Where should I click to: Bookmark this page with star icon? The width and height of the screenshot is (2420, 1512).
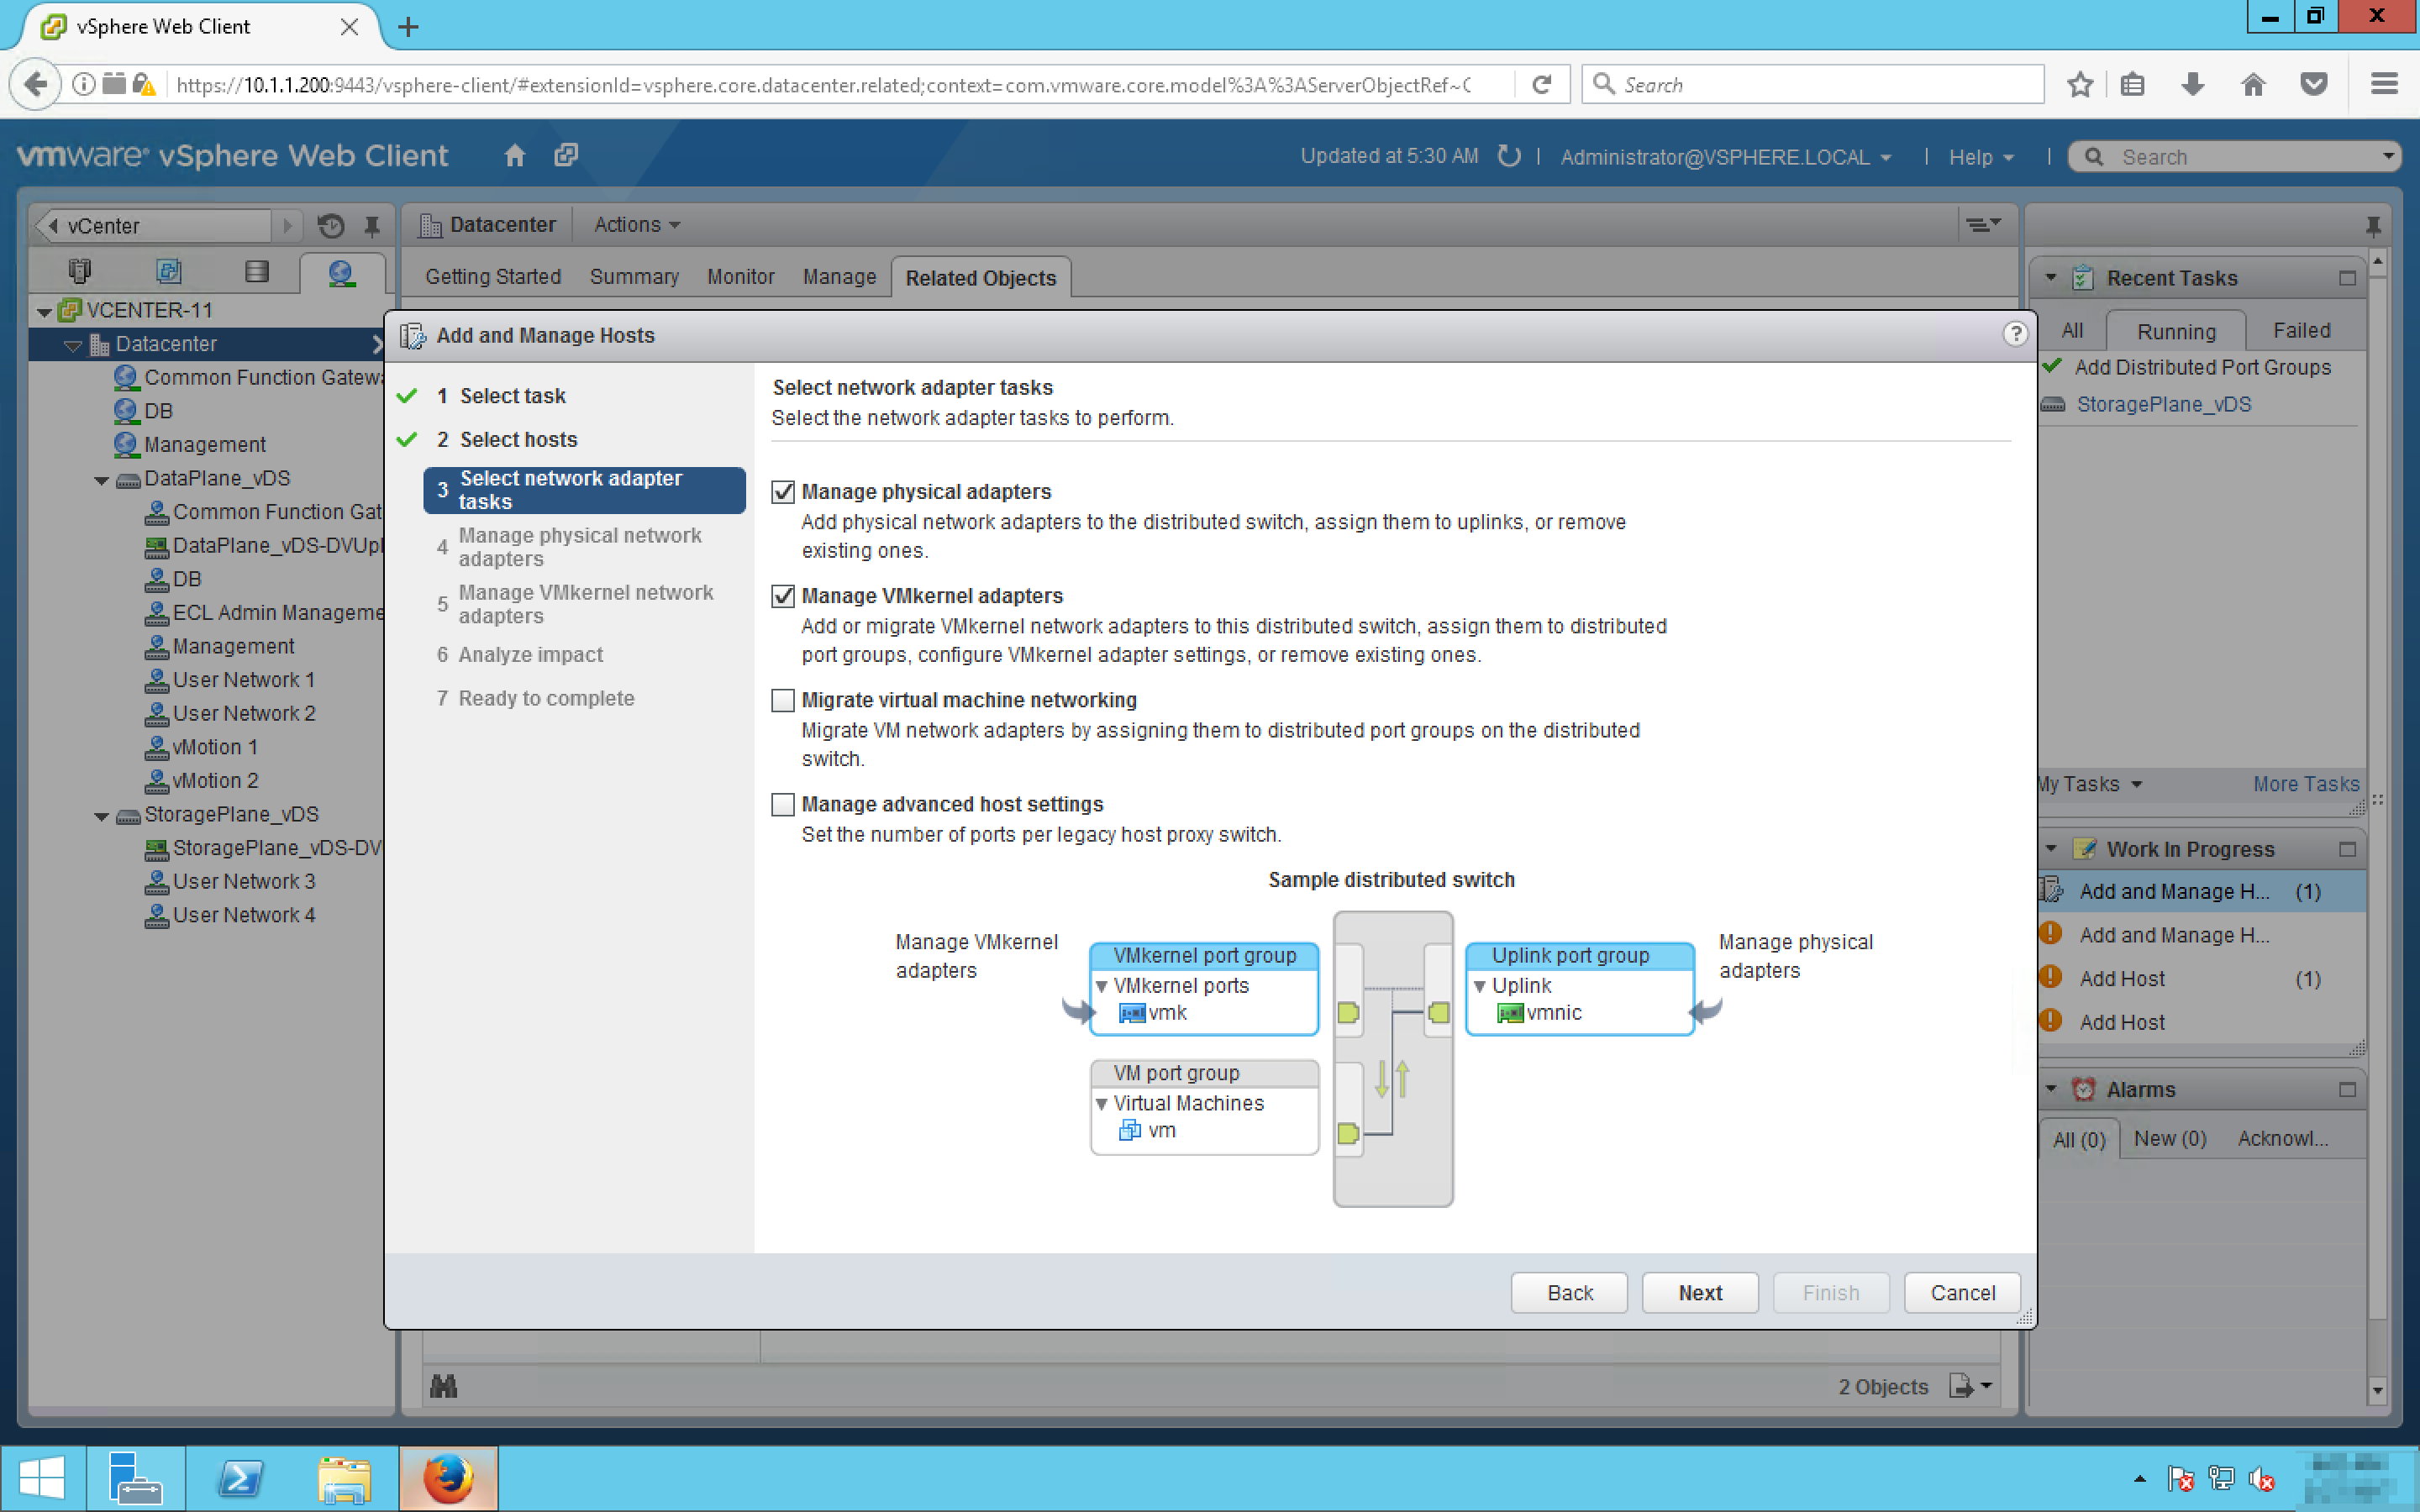tap(2079, 84)
